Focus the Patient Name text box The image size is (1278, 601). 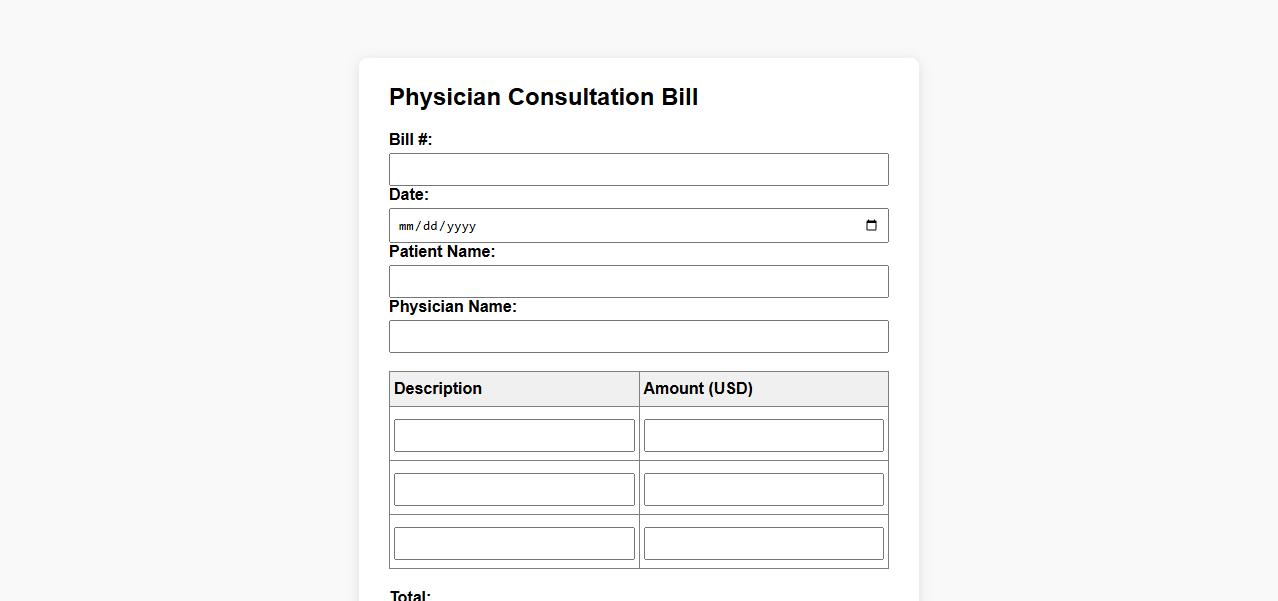pos(638,282)
